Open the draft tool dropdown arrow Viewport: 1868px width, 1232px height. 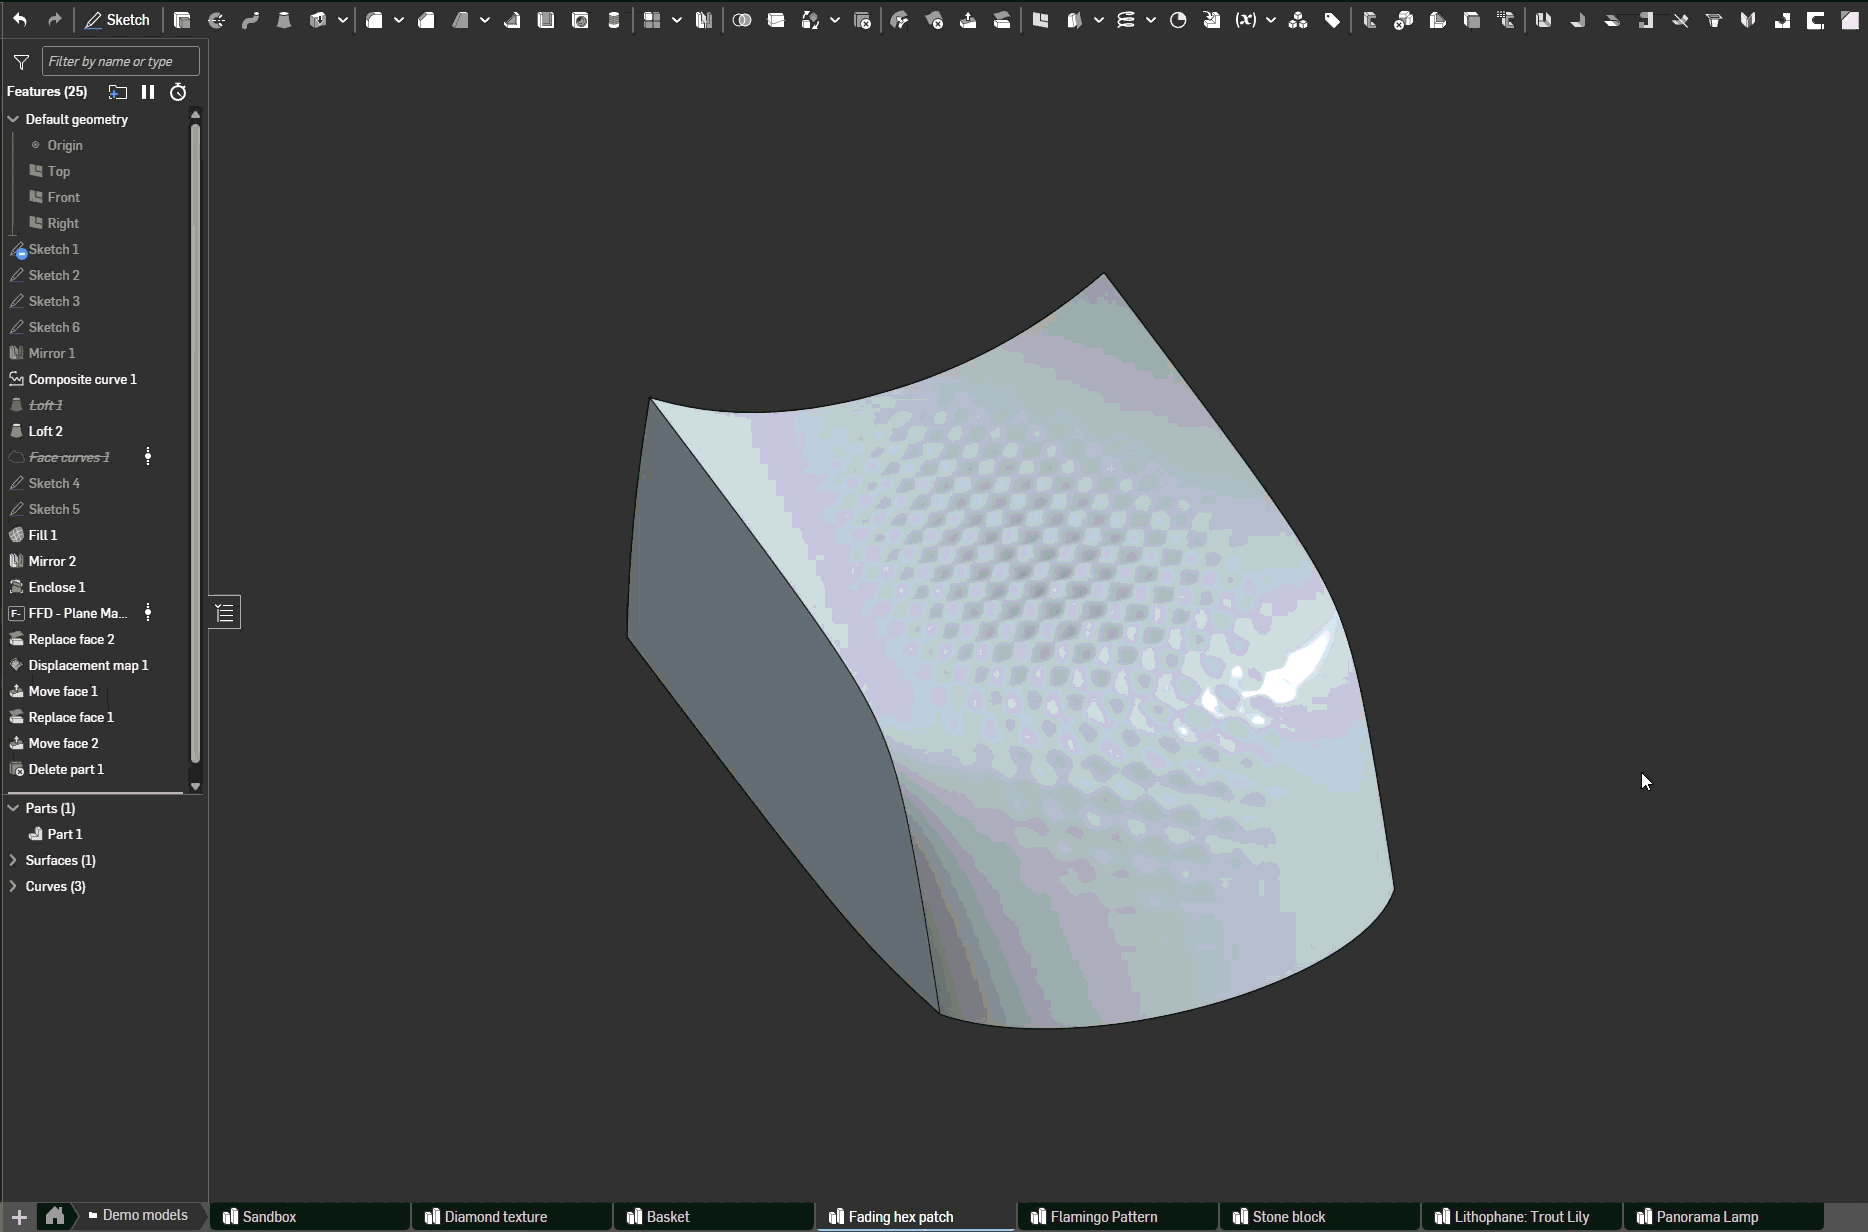point(485,20)
